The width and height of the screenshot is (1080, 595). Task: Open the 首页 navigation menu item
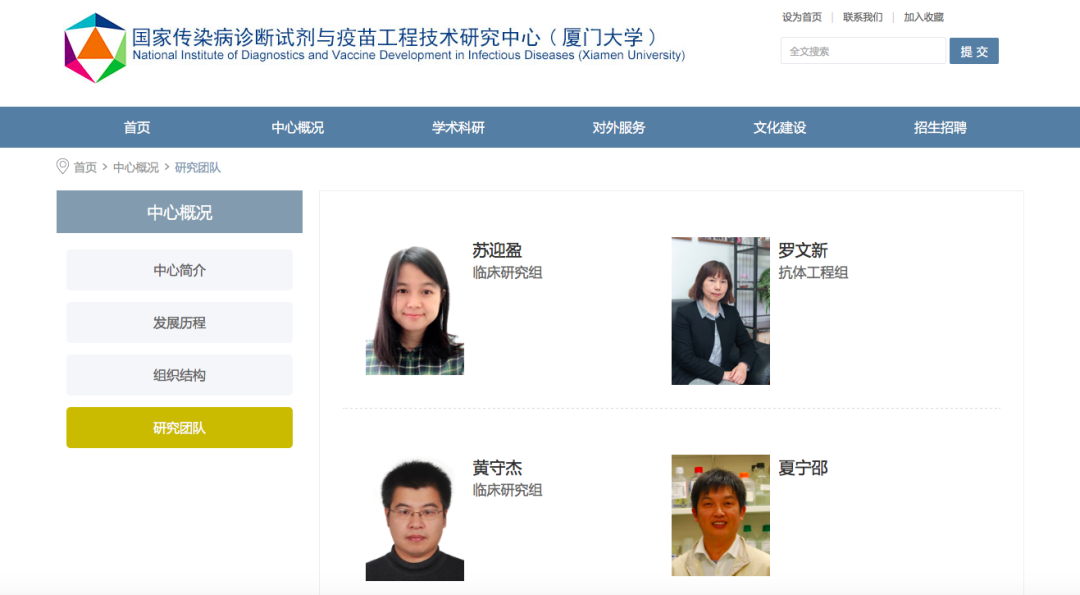[x=136, y=127]
